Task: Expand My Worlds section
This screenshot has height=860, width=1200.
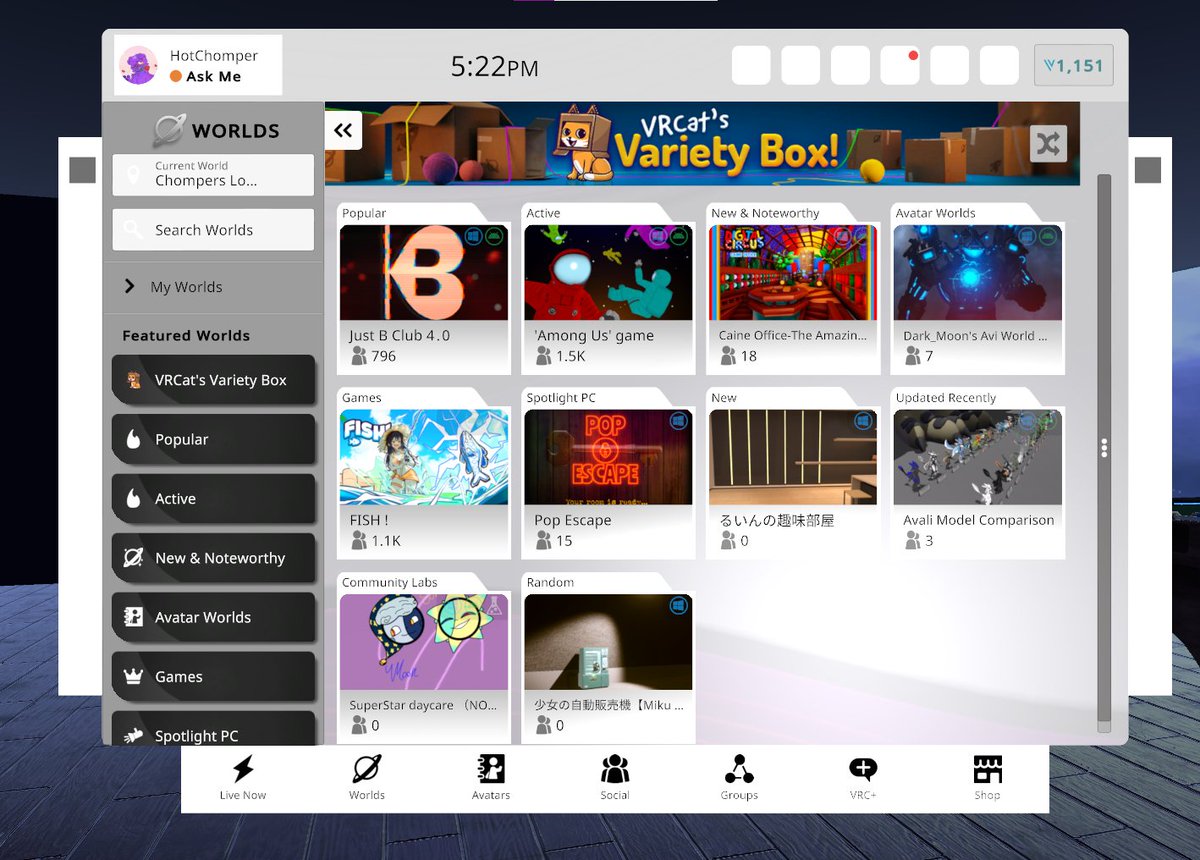Action: click(213, 287)
